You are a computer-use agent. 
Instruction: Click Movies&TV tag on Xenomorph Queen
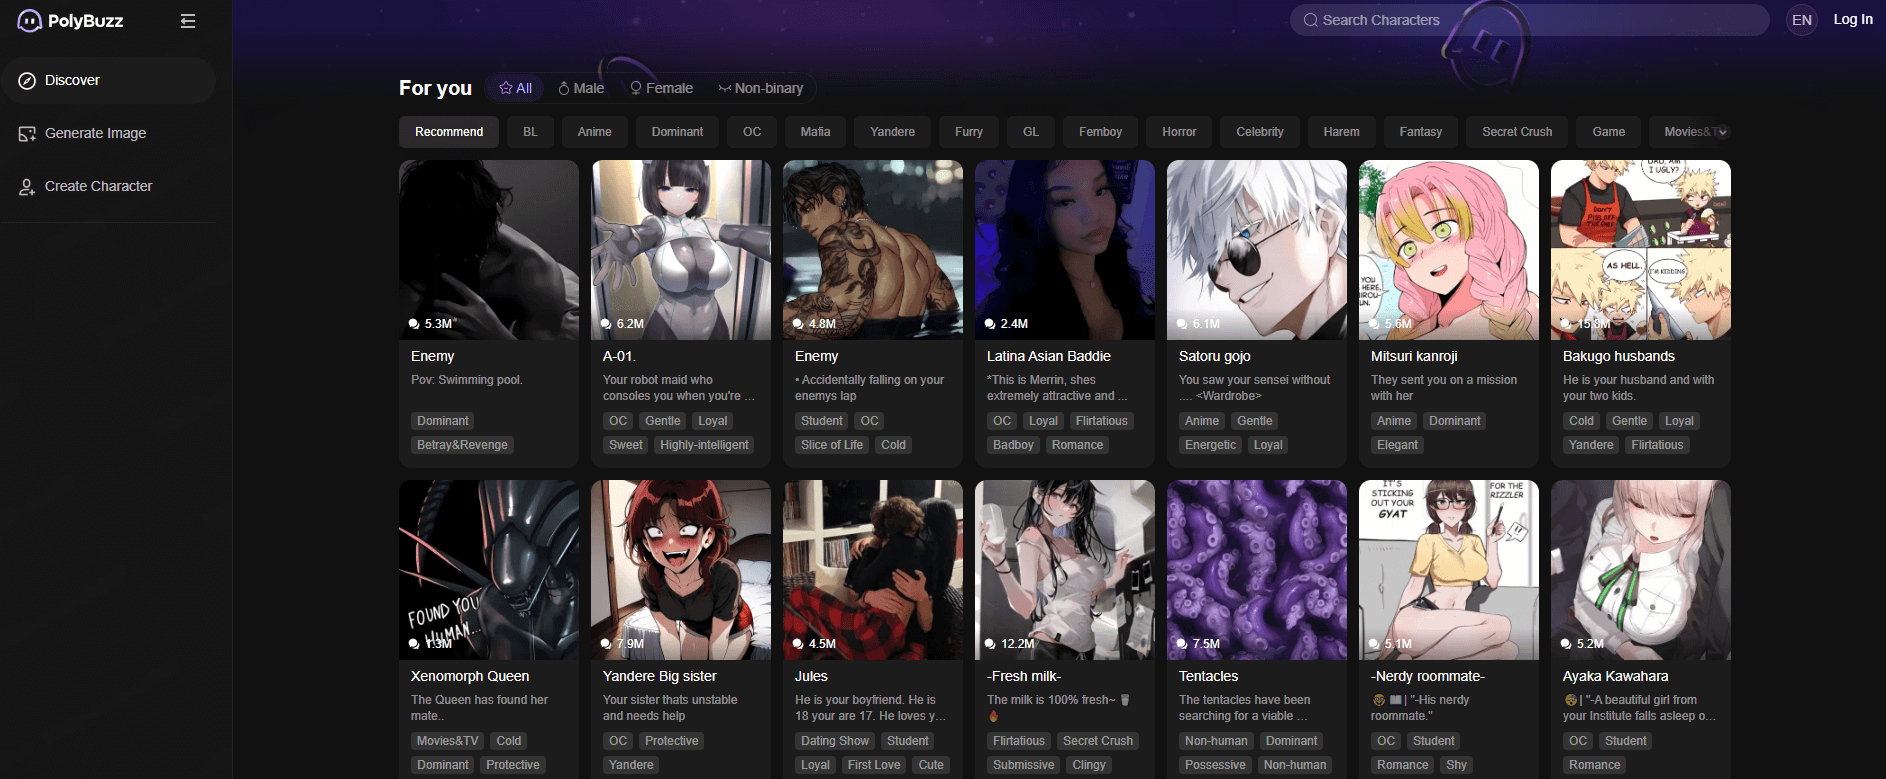coord(448,741)
